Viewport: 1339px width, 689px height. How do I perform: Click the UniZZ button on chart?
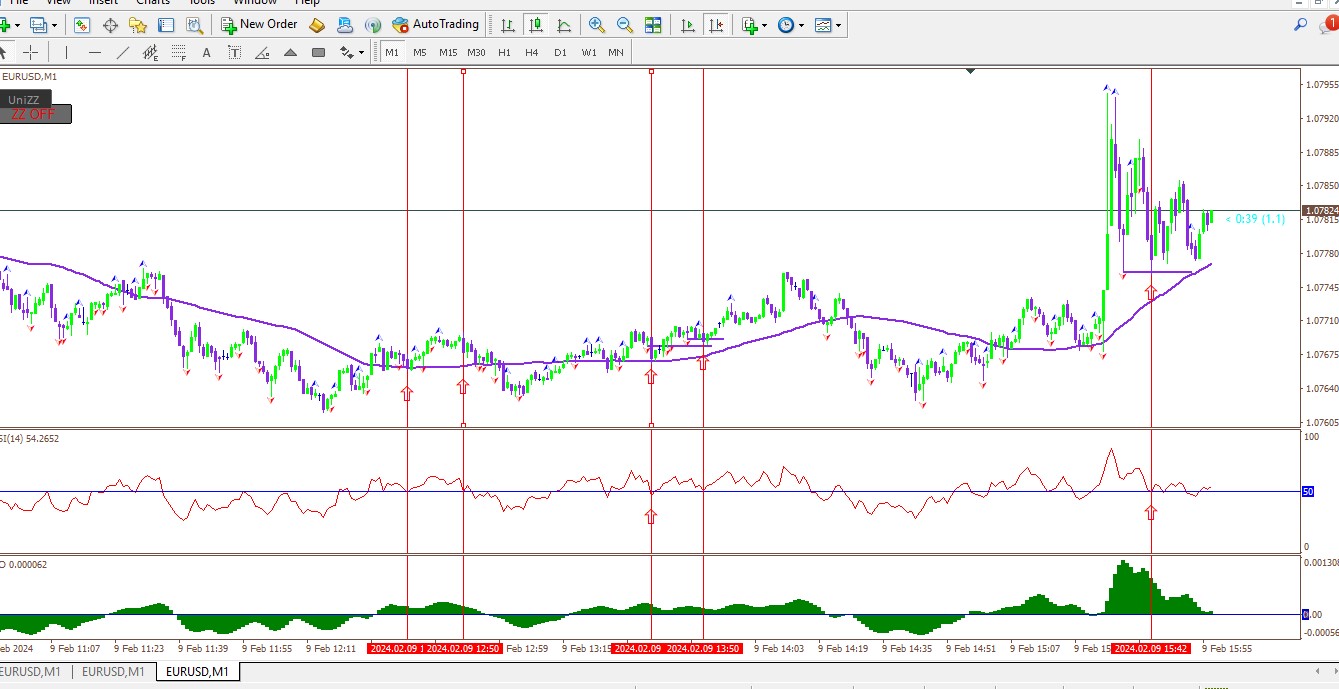tap(23, 99)
